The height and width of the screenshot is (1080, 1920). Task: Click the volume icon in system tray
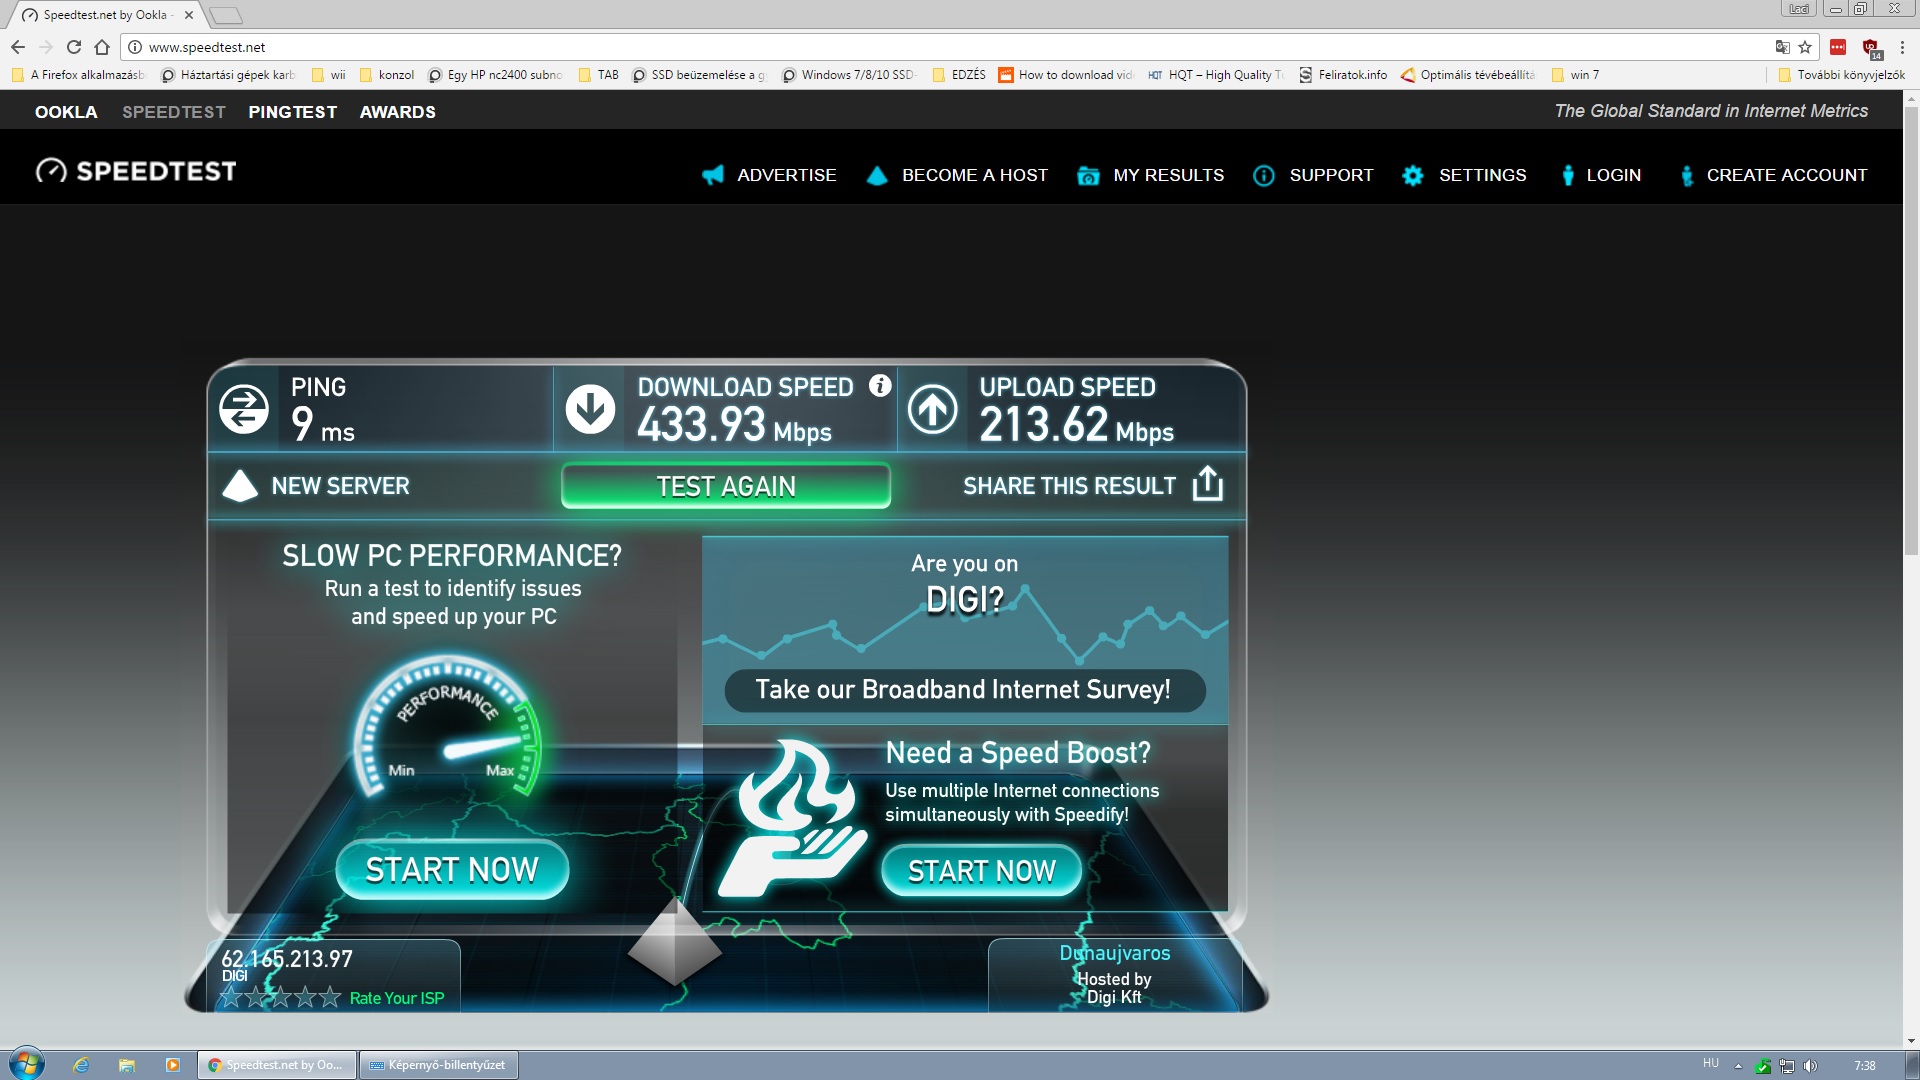click(1810, 1066)
